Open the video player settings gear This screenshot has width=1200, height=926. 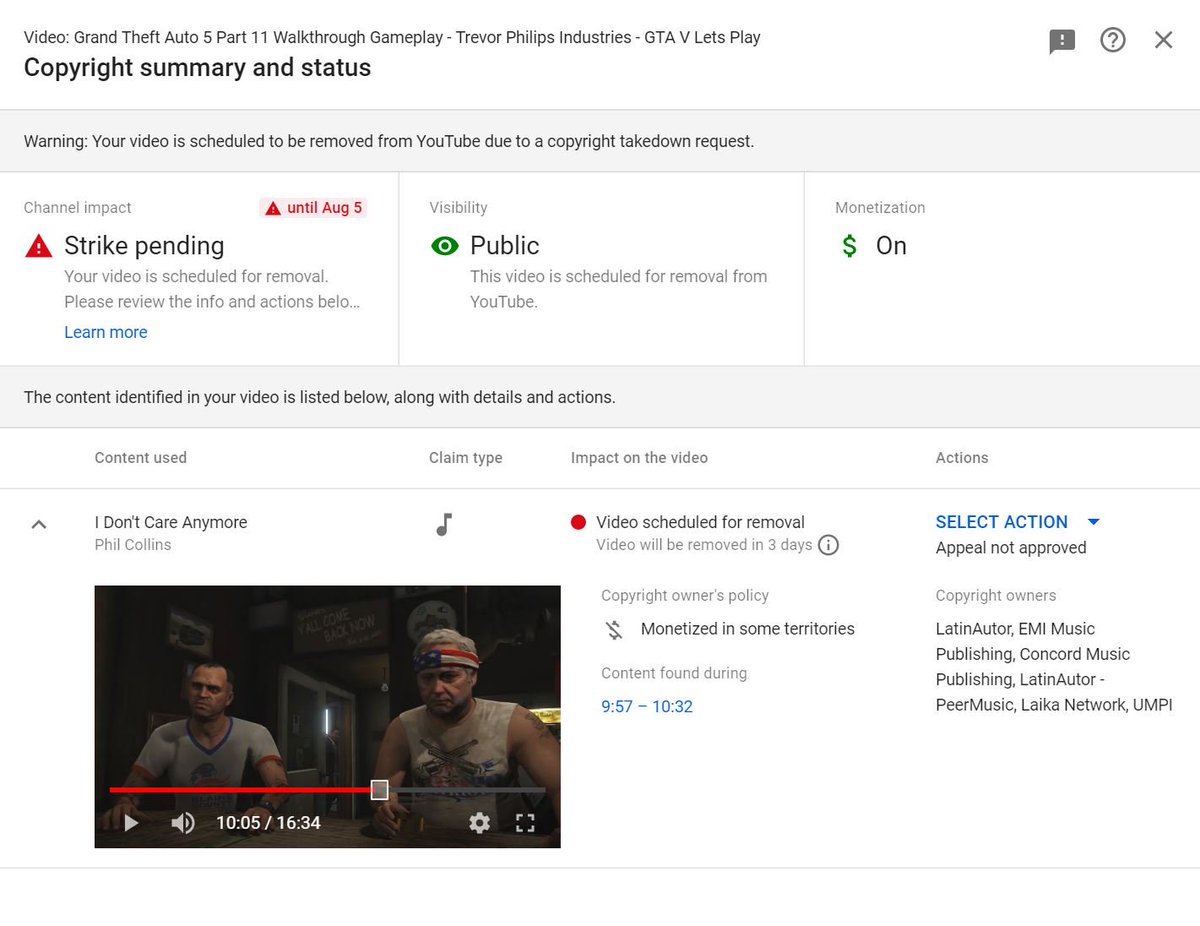coord(480,823)
